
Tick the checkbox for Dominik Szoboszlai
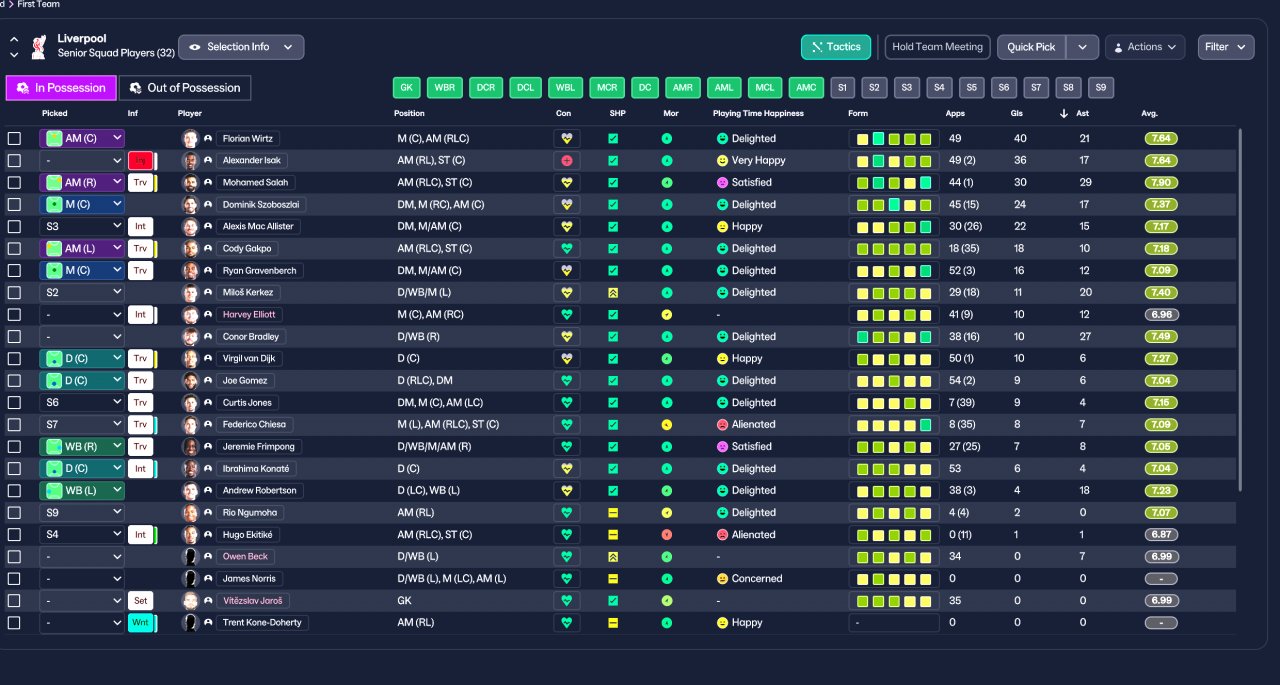coord(14,204)
